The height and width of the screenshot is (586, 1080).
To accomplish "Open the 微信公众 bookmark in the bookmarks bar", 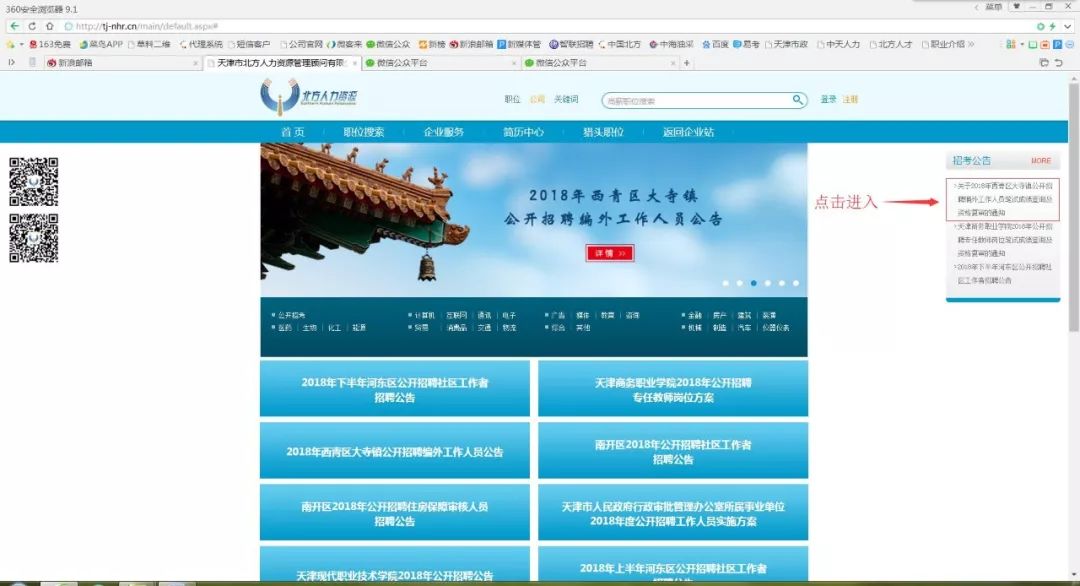I will click(x=388, y=44).
